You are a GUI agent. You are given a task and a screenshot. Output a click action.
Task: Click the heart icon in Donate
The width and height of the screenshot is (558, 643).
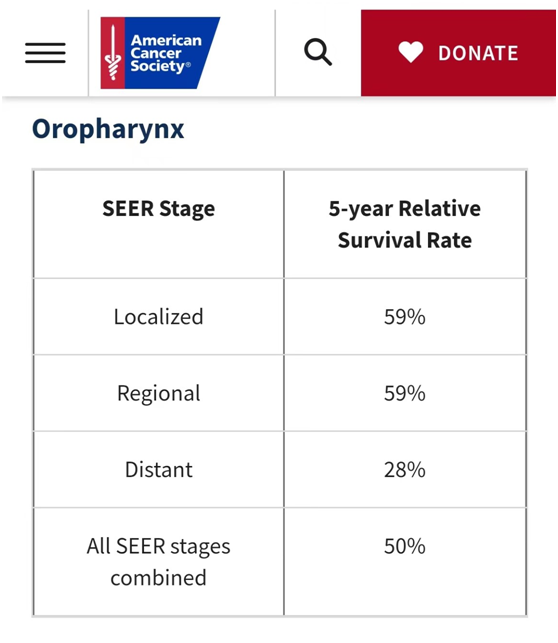coord(410,53)
